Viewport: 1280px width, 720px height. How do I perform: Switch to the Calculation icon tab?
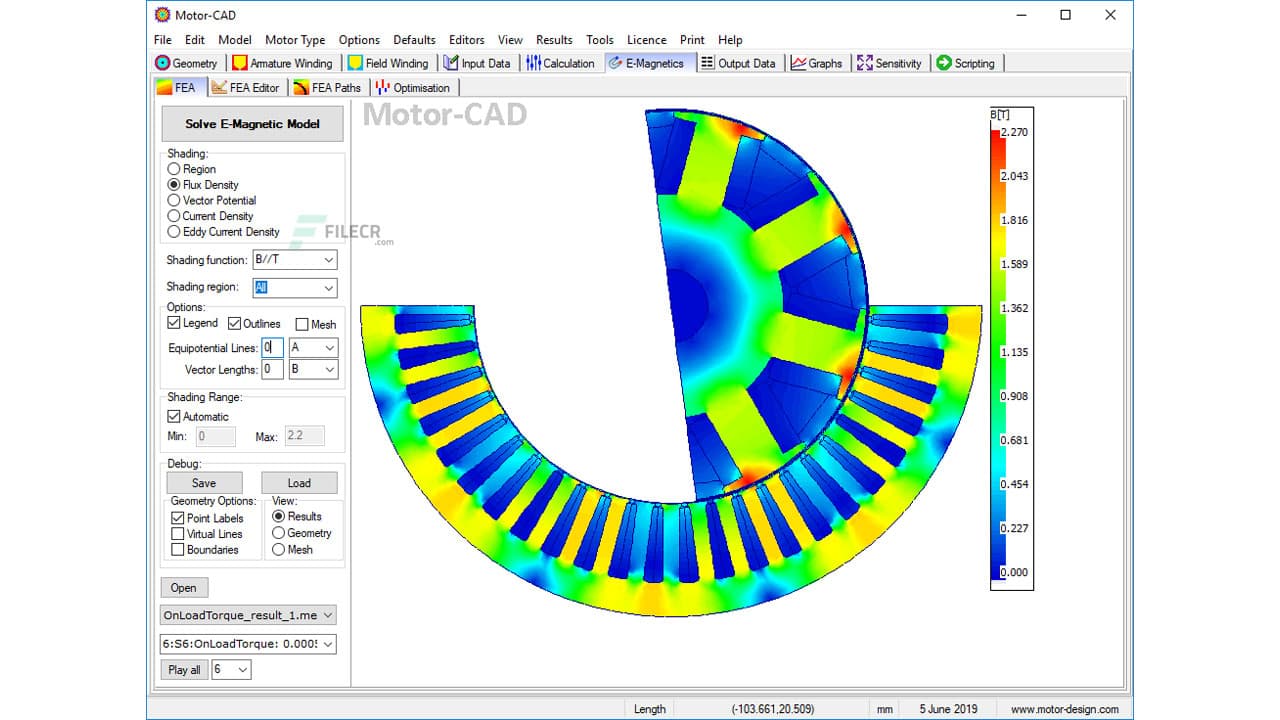533,62
